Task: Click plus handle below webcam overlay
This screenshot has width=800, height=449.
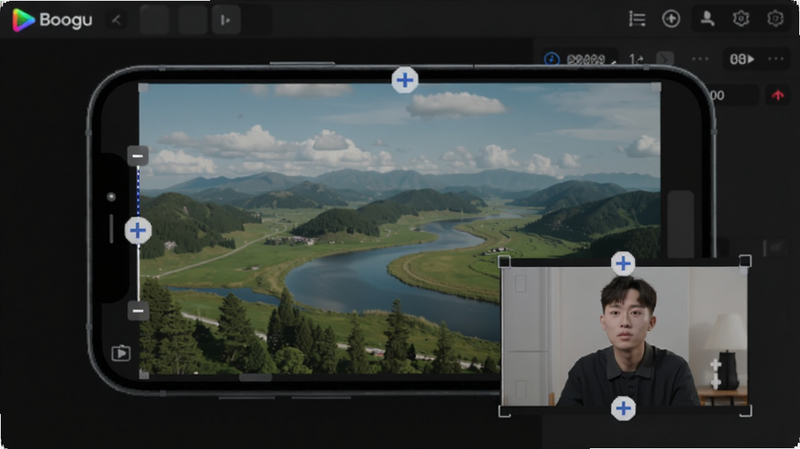Action: 623,408
